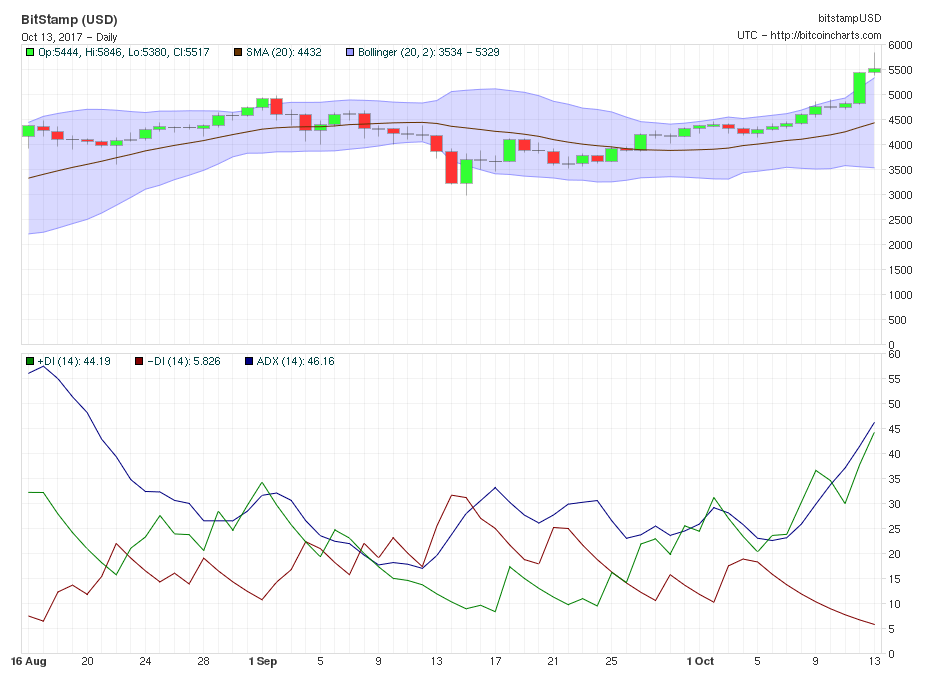Click the tall green candle near 5500

[x=859, y=88]
